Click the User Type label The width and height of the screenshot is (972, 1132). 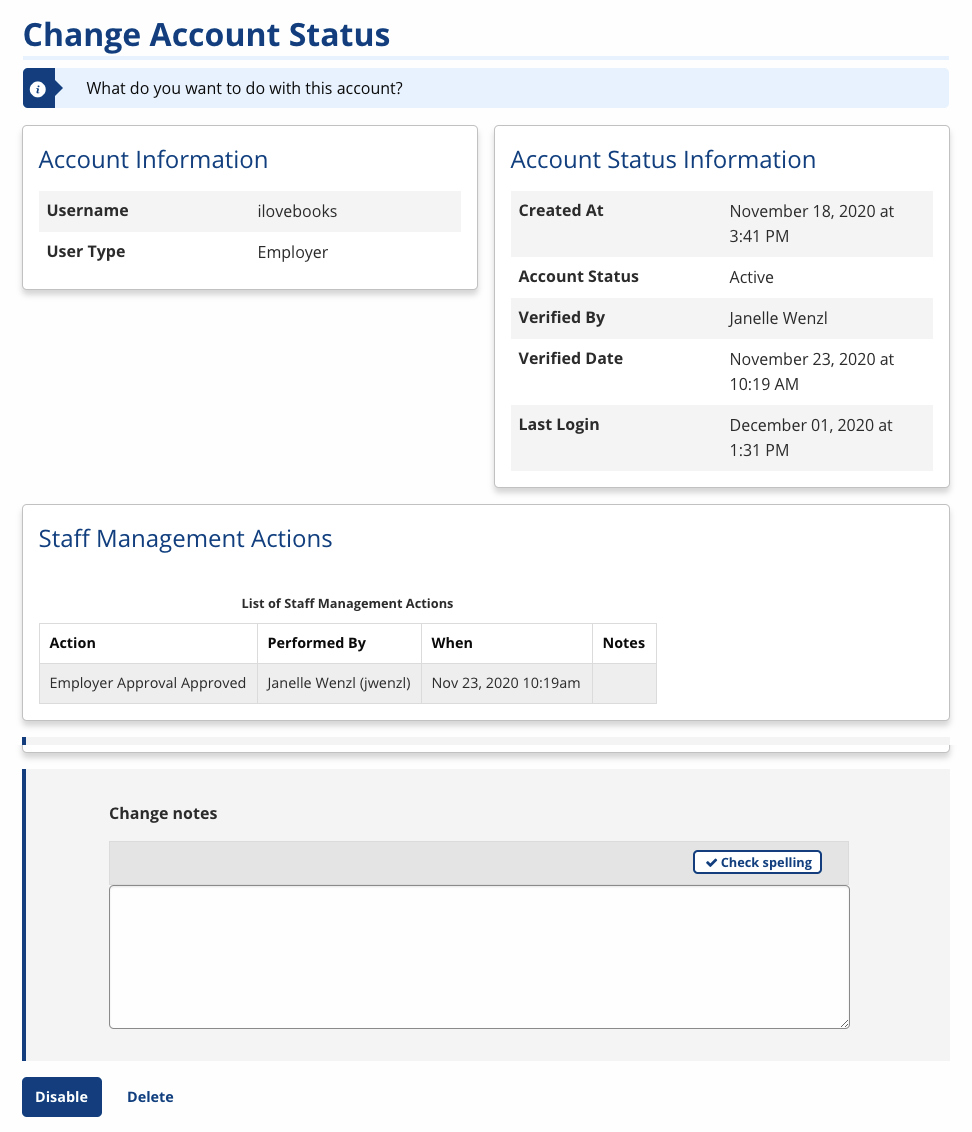click(86, 252)
